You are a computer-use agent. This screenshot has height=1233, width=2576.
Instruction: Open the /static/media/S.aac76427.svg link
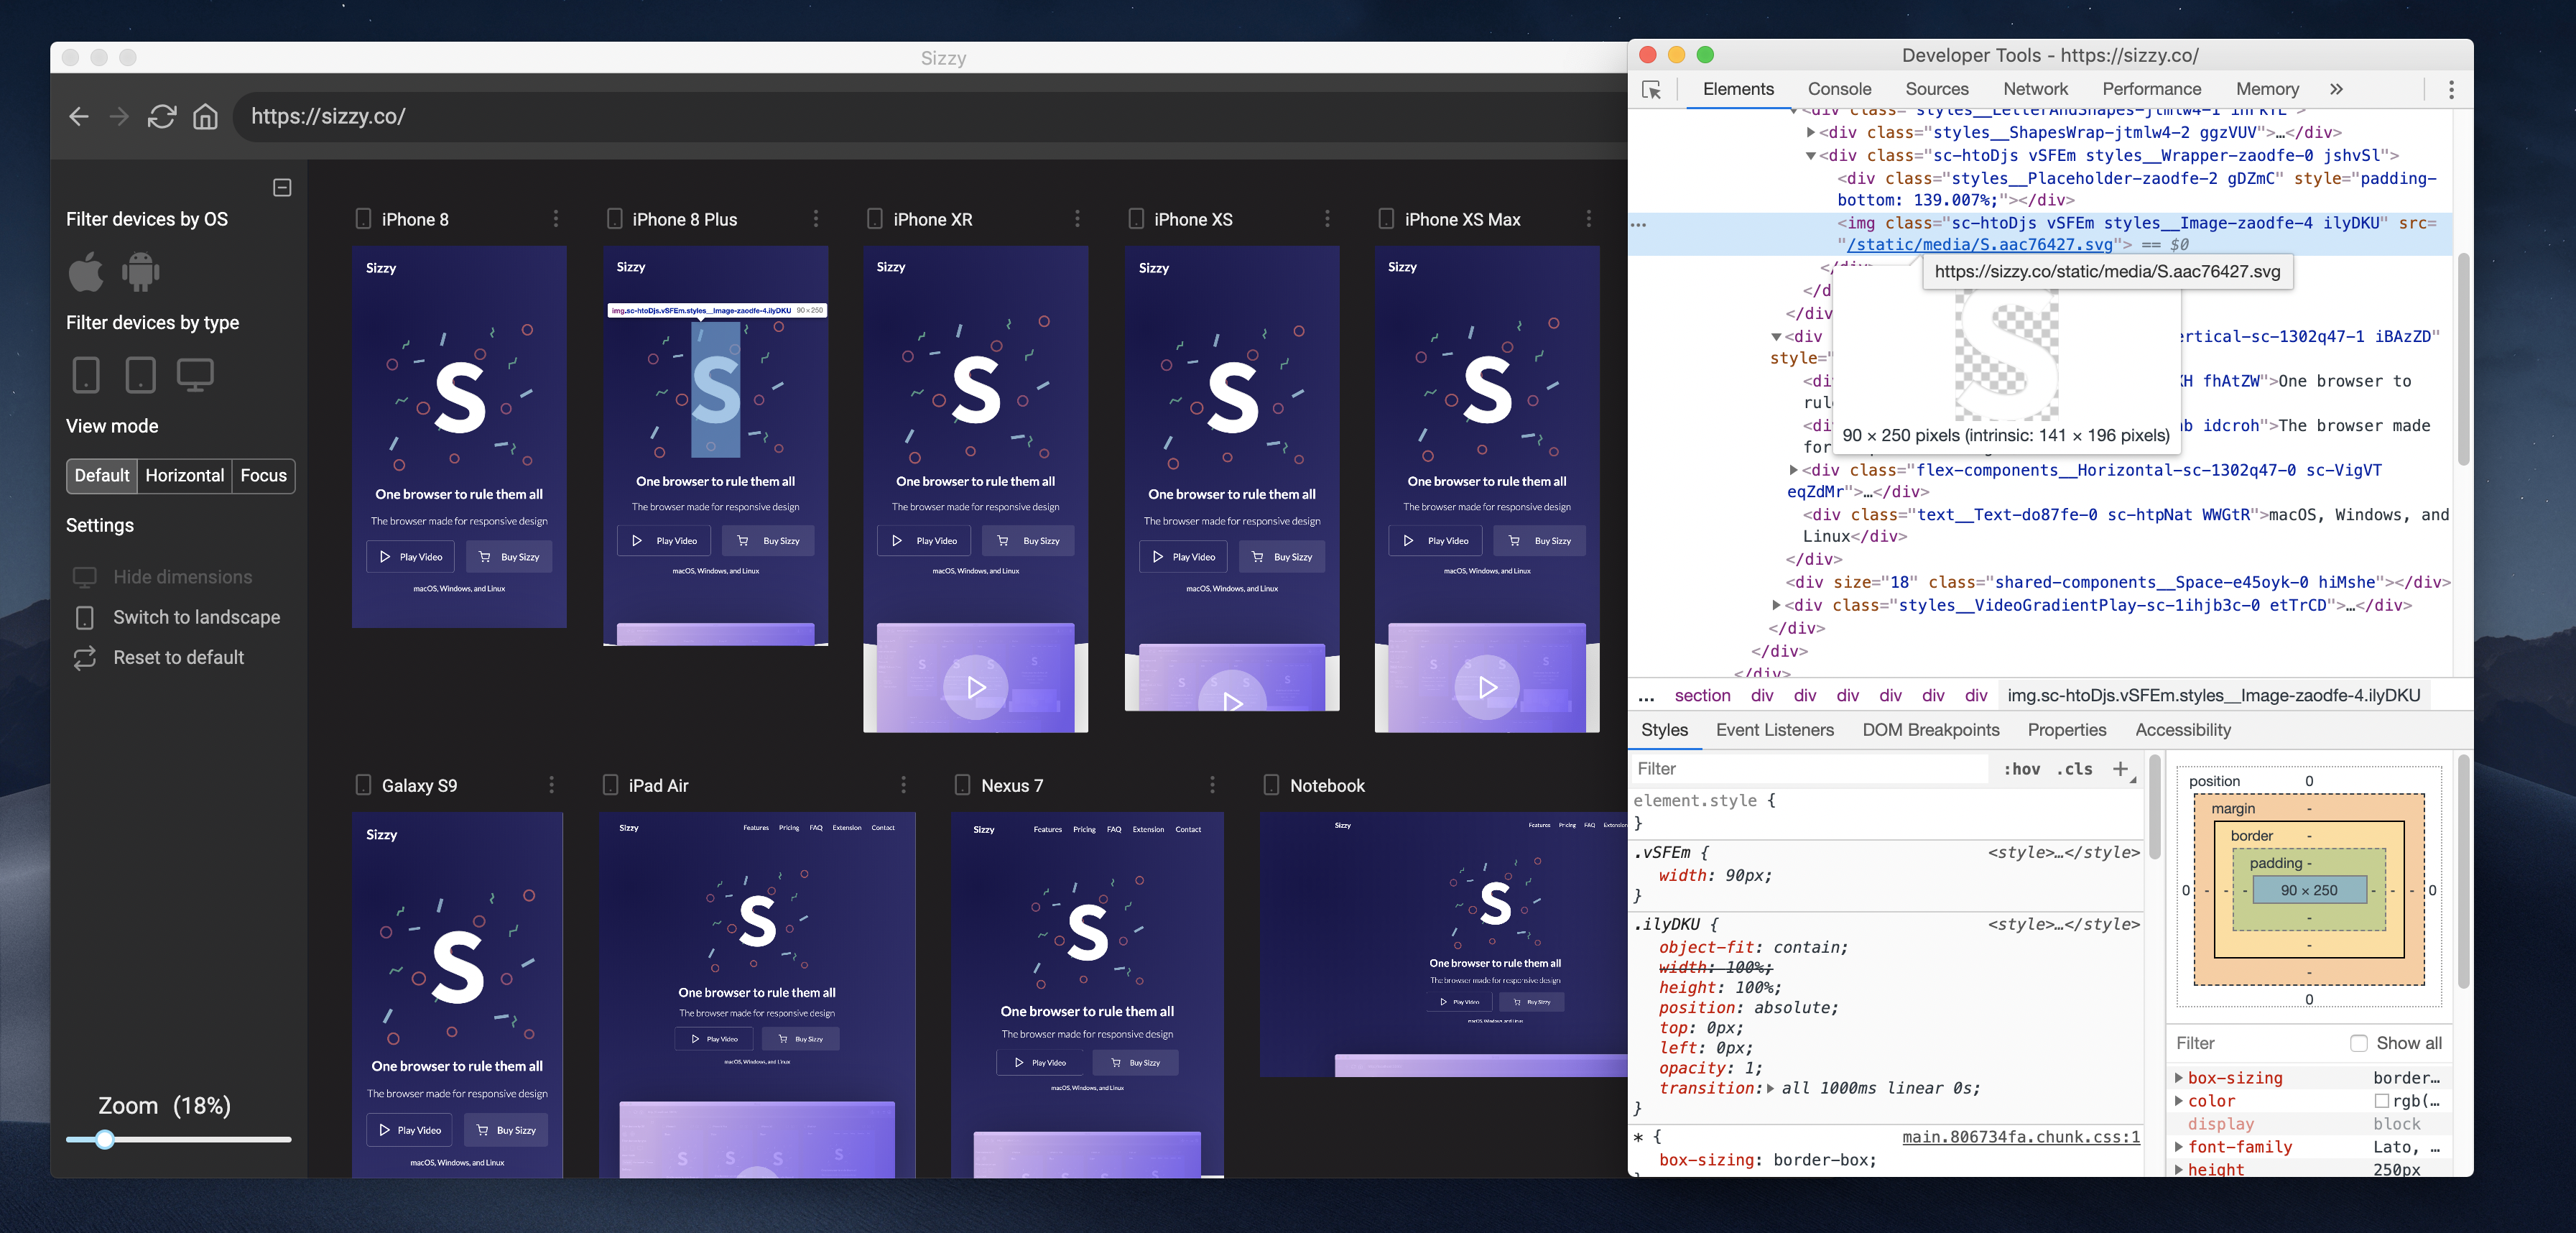pyautogui.click(x=1980, y=245)
